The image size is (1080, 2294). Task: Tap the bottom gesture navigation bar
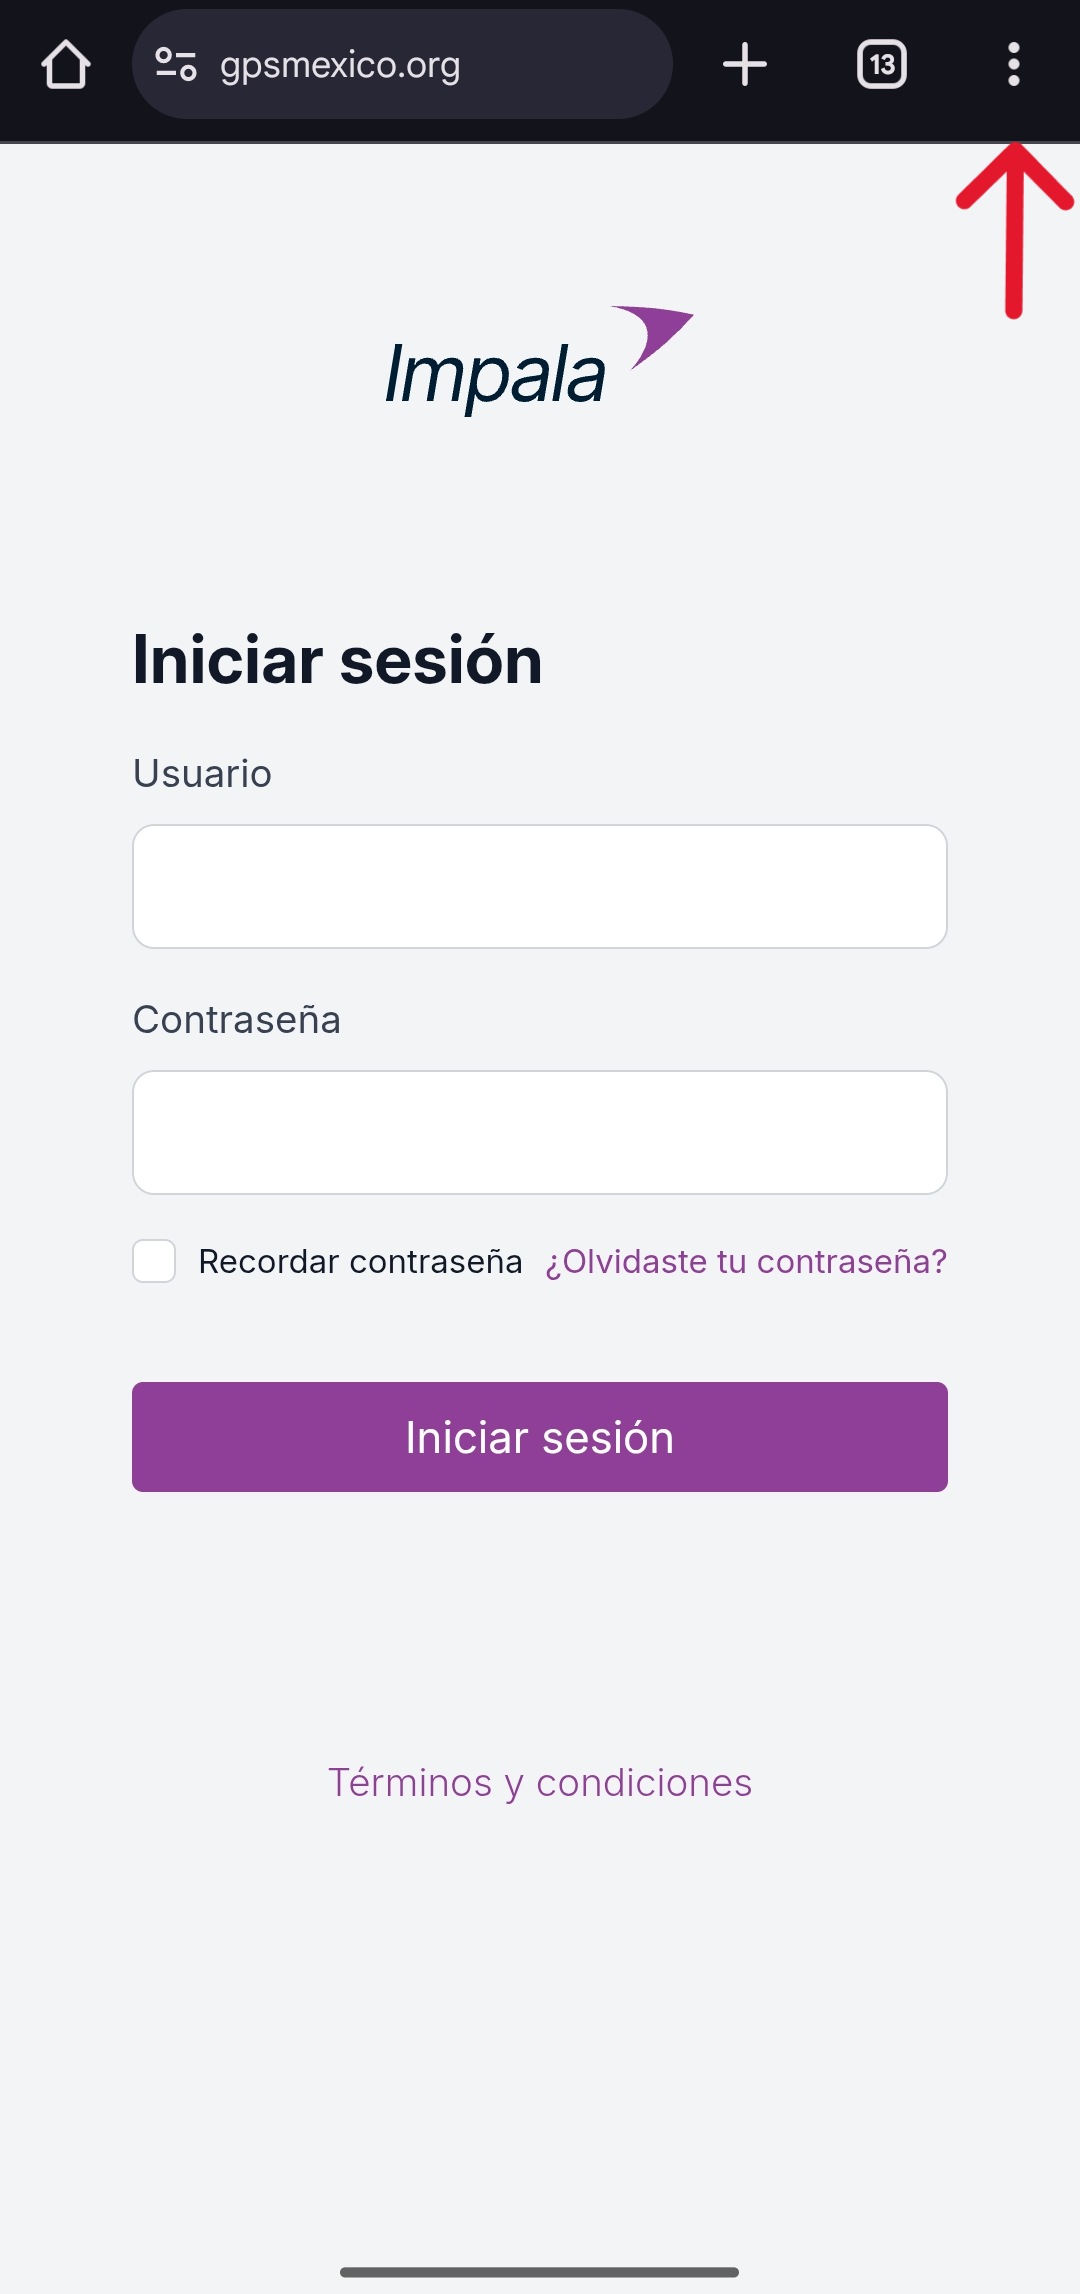pos(540,2272)
